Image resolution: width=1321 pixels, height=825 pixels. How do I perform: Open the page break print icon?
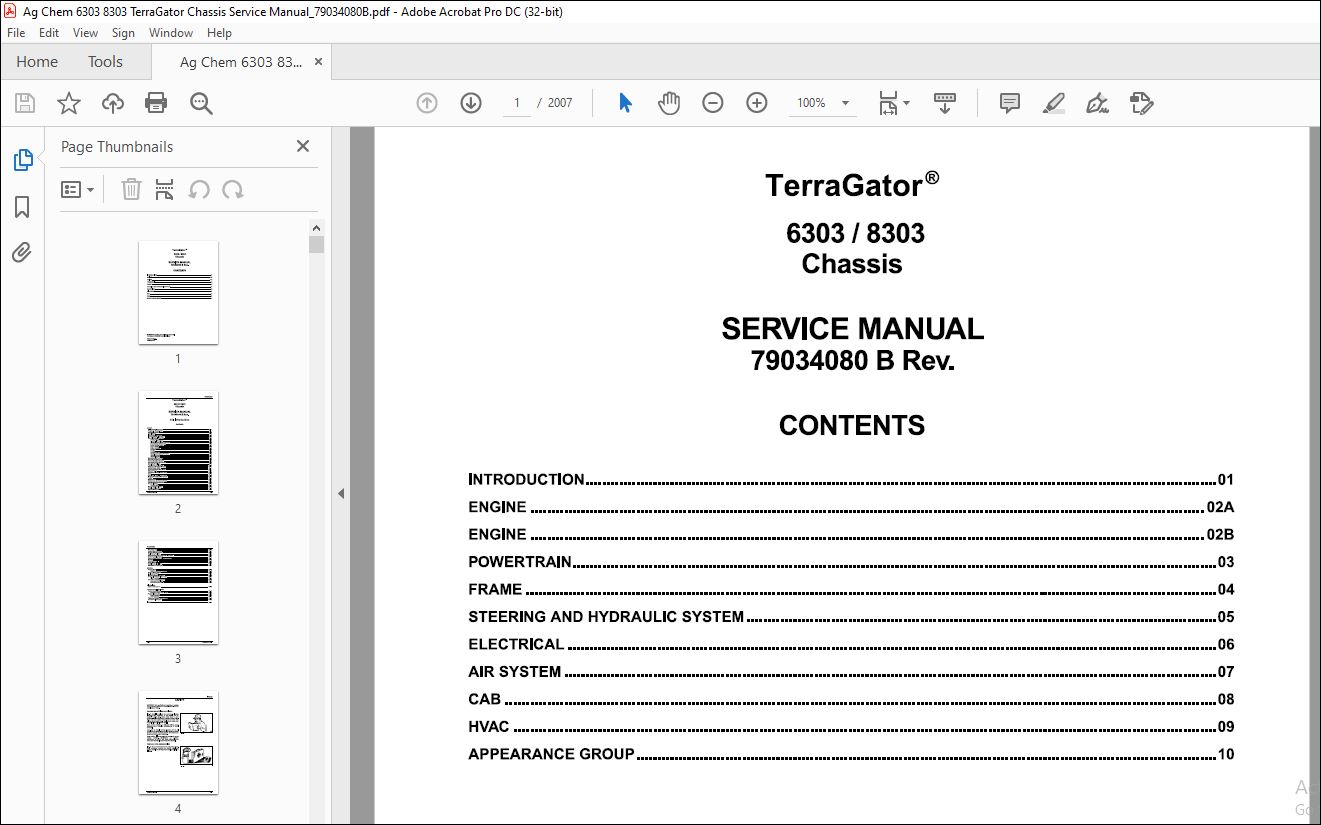point(165,189)
